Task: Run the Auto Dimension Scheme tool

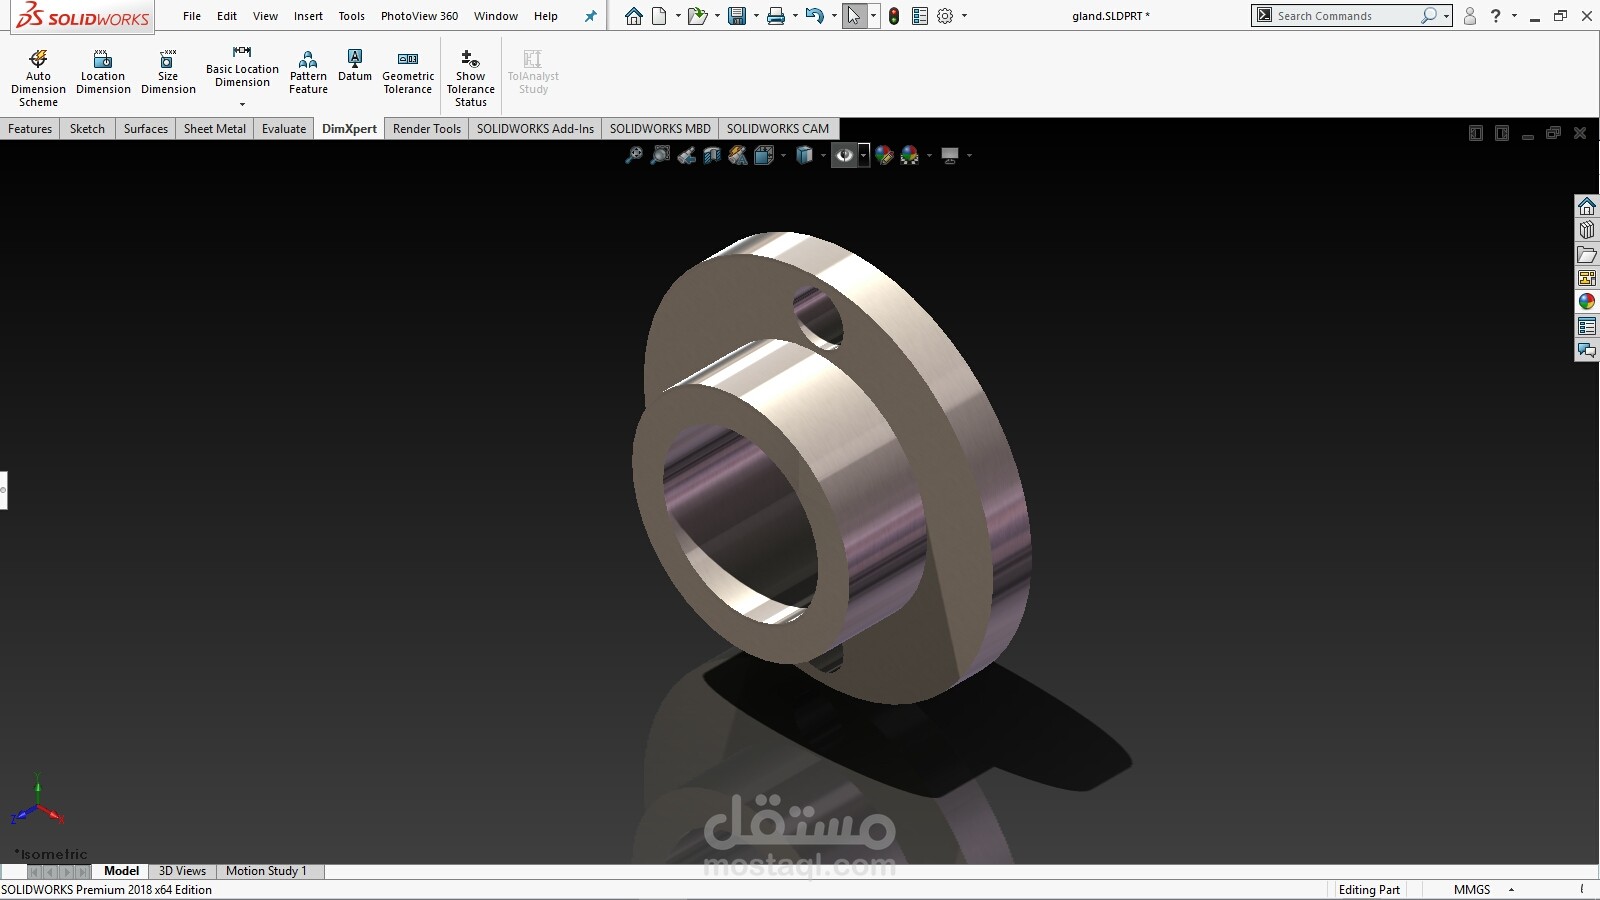Action: pyautogui.click(x=38, y=77)
